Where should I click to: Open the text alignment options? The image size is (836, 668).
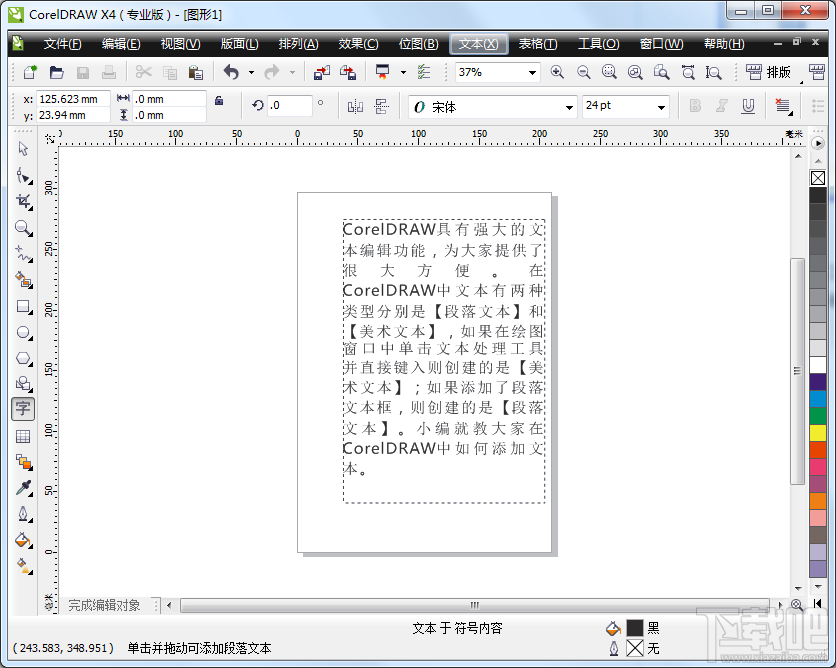(x=783, y=106)
